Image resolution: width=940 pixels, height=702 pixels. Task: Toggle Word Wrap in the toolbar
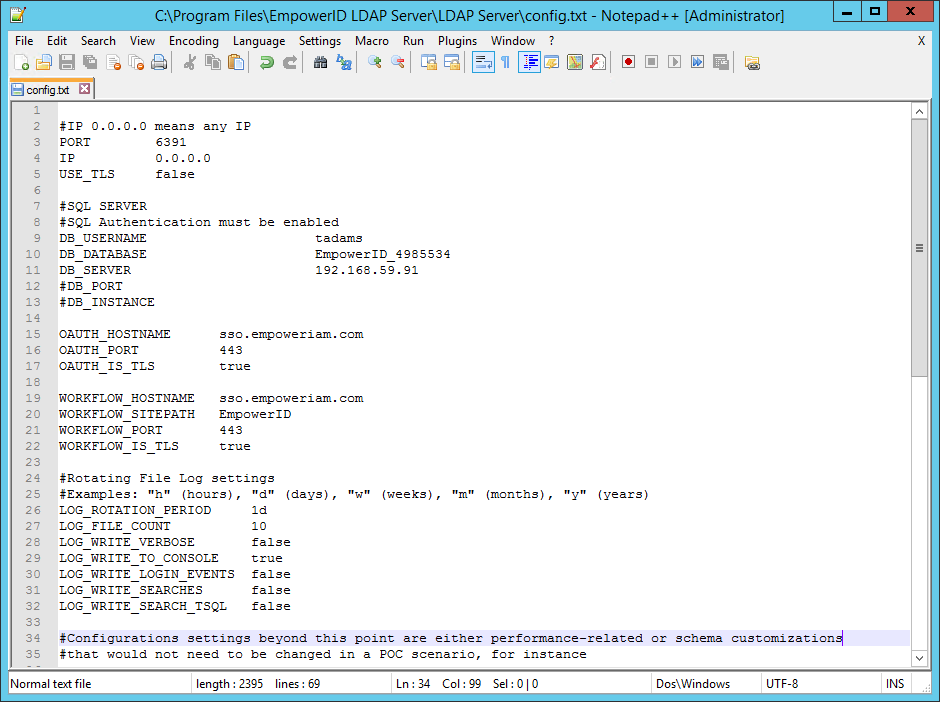click(482, 63)
